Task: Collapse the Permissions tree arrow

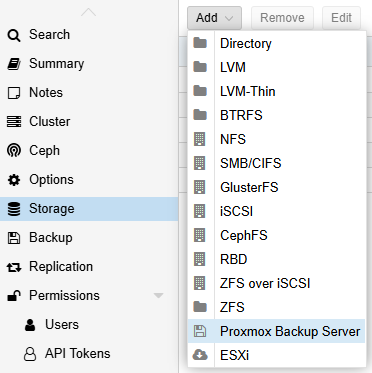Action: 159,296
